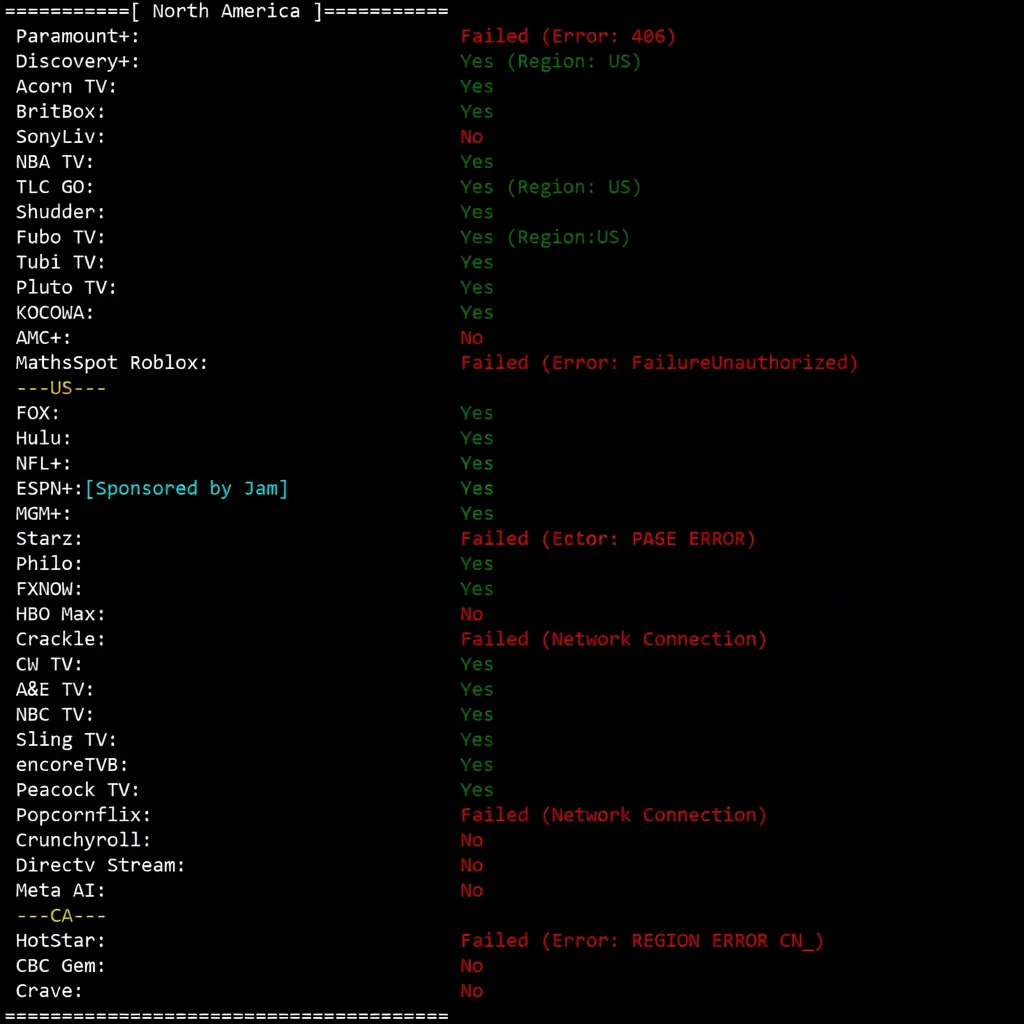Click the SonyLiv service label
This screenshot has height=1024, width=1024.
(61, 137)
